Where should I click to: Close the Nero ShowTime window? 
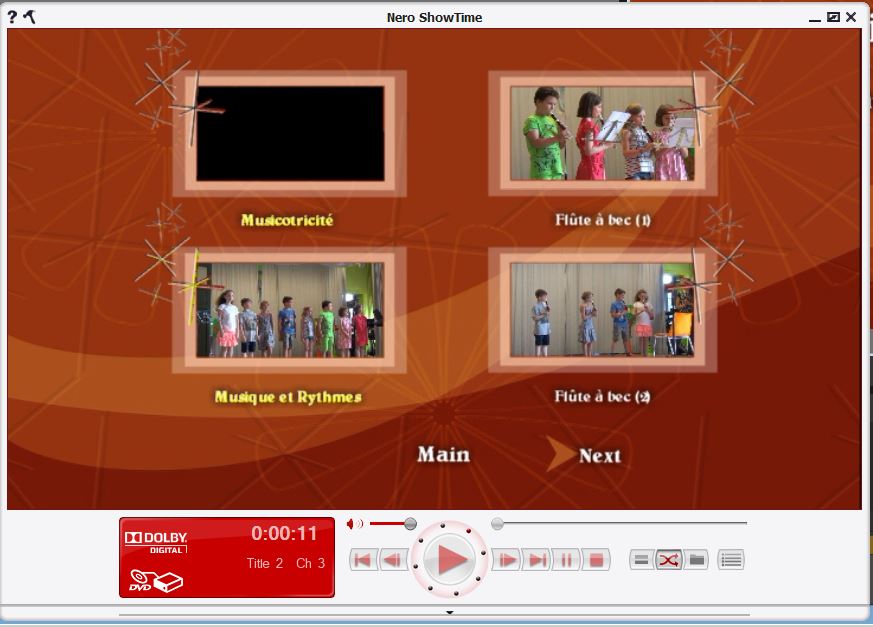click(851, 17)
